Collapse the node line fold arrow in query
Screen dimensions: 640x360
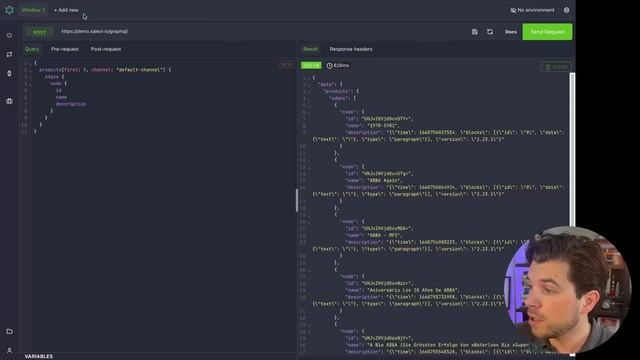(31, 84)
